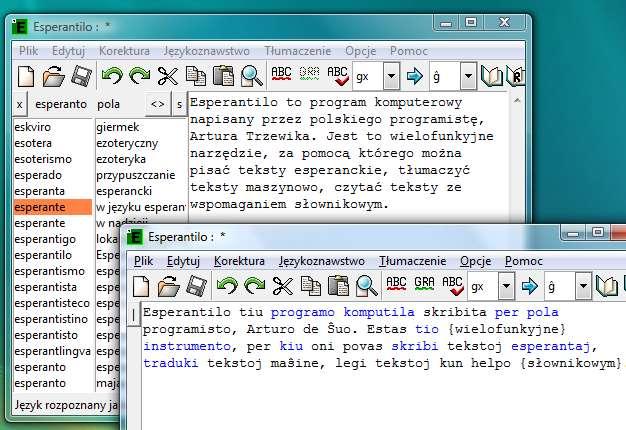Image resolution: width=626 pixels, height=430 pixels.
Task: Open Tłumaczenie menu in back window
Action: click(x=297, y=51)
